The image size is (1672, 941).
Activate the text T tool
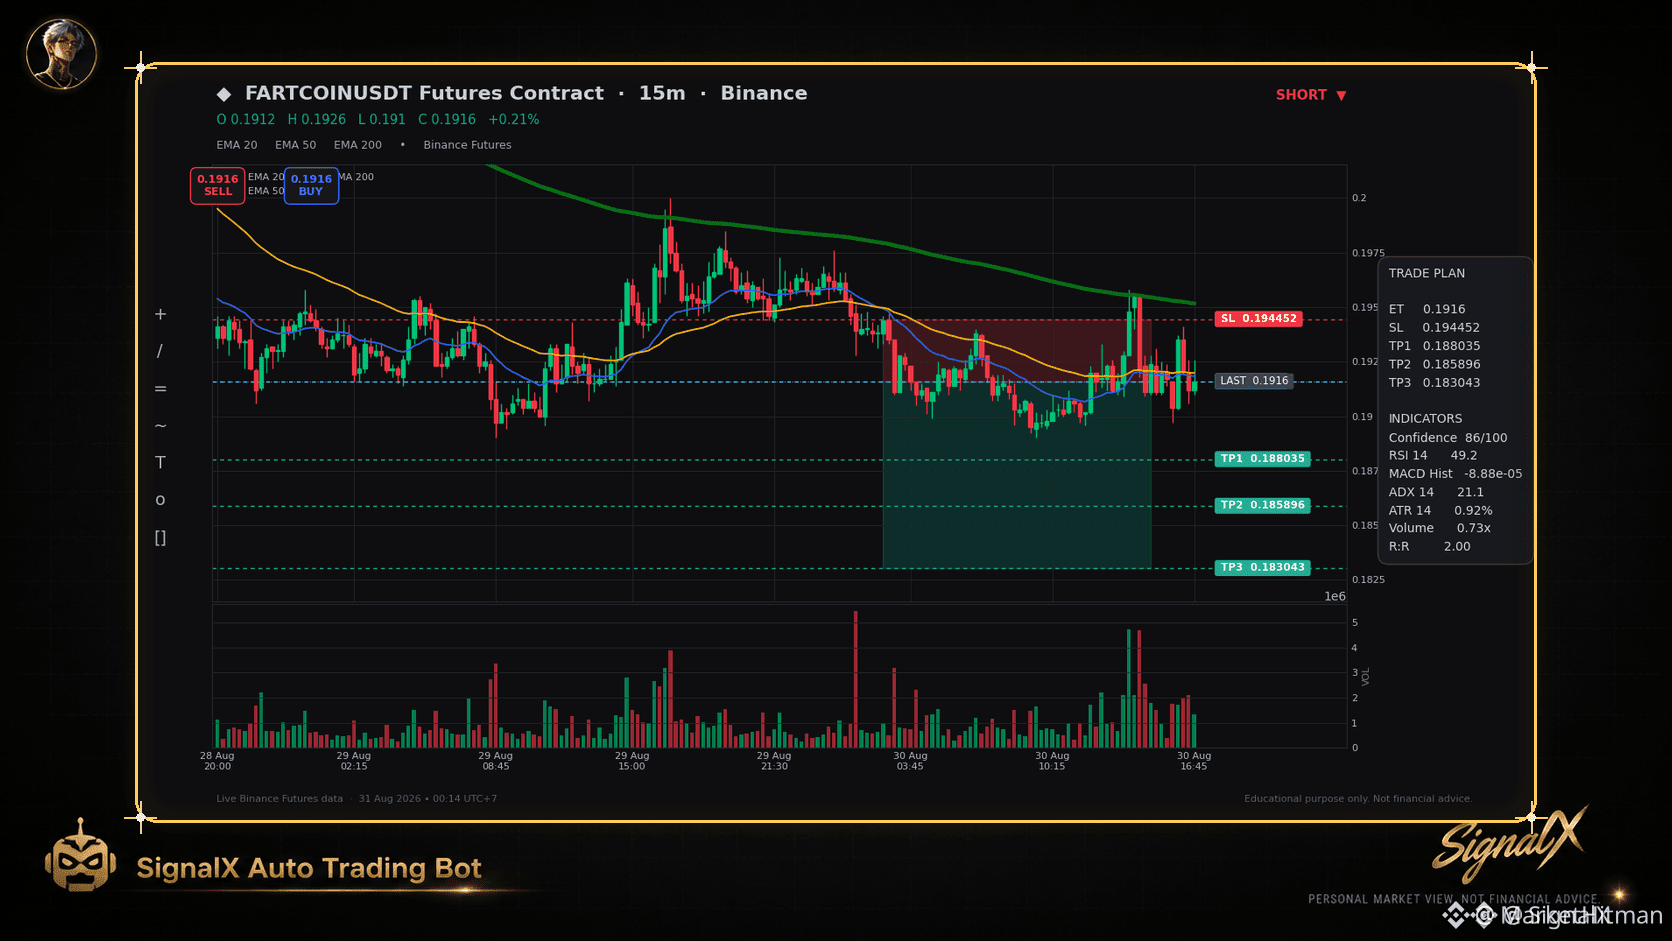[160, 463]
